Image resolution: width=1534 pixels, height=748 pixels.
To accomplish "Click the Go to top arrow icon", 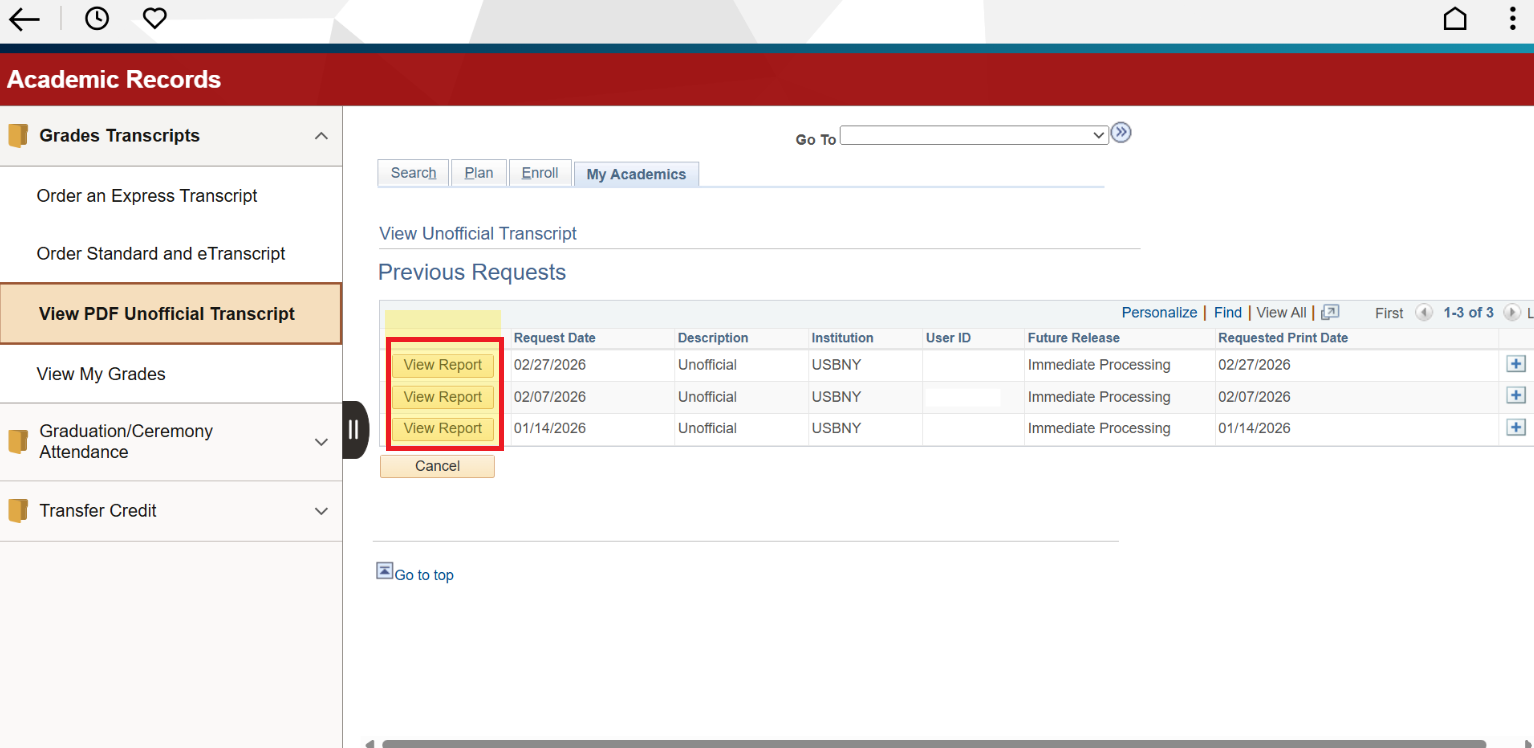I will coord(385,571).
